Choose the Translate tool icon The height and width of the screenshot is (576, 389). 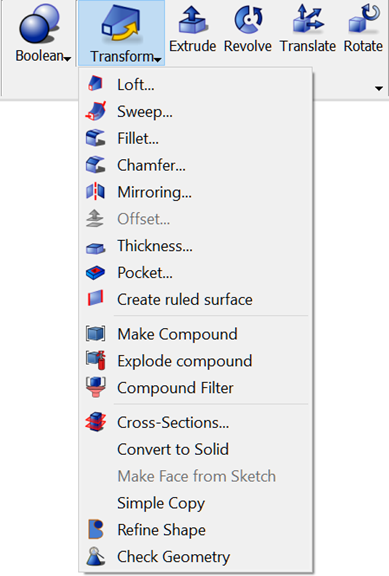click(x=308, y=19)
